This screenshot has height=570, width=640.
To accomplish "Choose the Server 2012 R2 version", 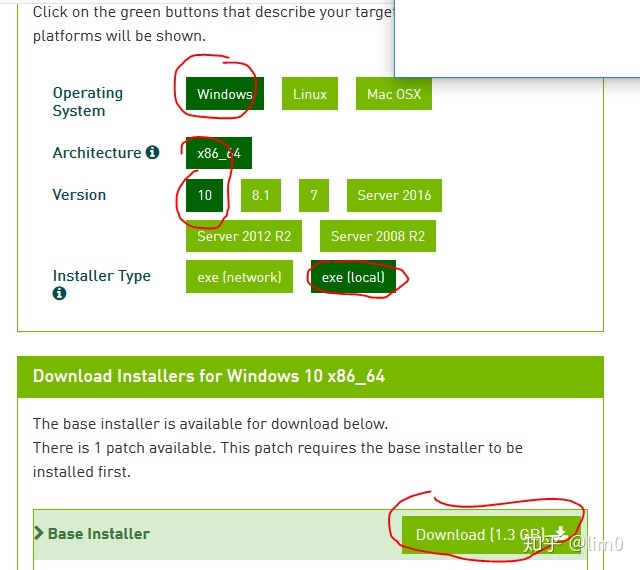I will coord(244,236).
